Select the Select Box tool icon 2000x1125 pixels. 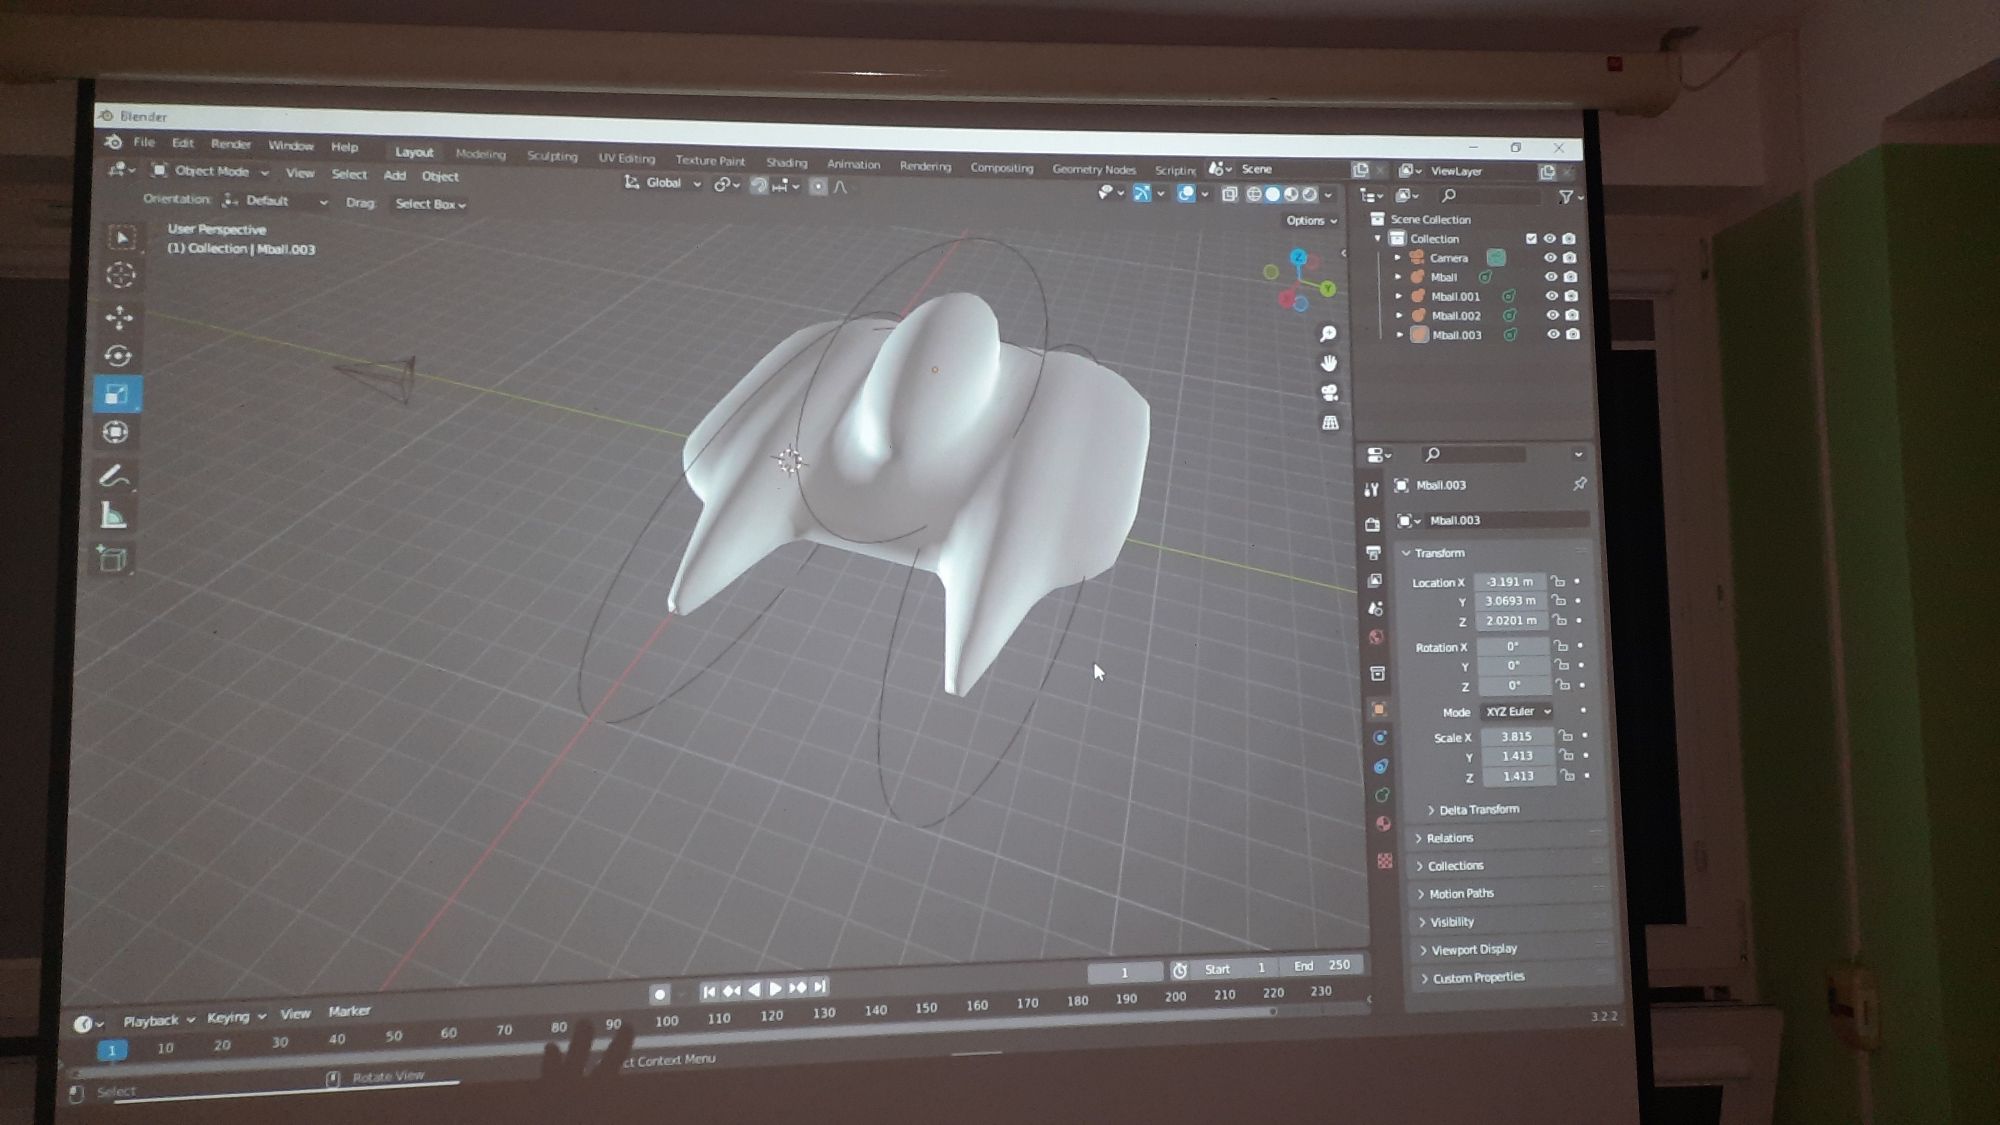point(122,237)
